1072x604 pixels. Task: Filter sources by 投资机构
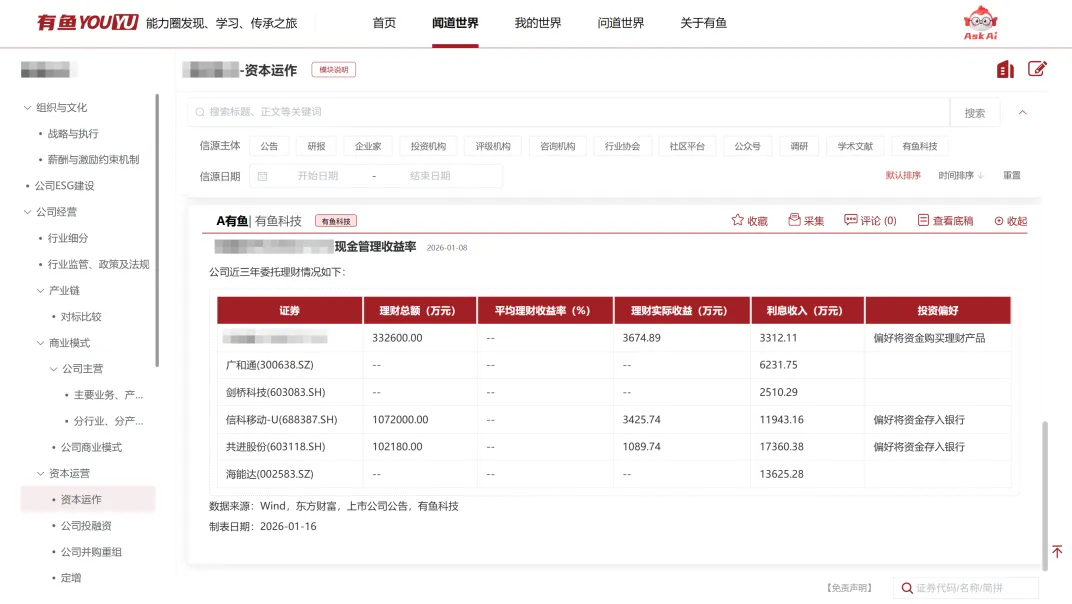(428, 146)
